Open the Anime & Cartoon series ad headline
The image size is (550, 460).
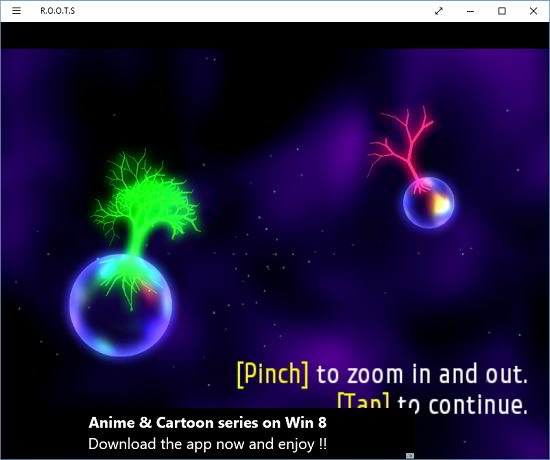[208, 423]
